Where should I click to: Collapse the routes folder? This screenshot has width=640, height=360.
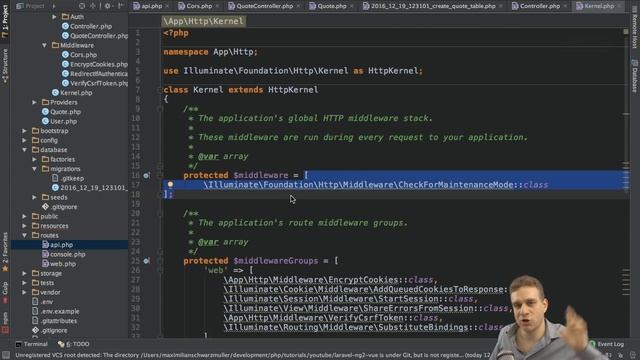[25, 236]
